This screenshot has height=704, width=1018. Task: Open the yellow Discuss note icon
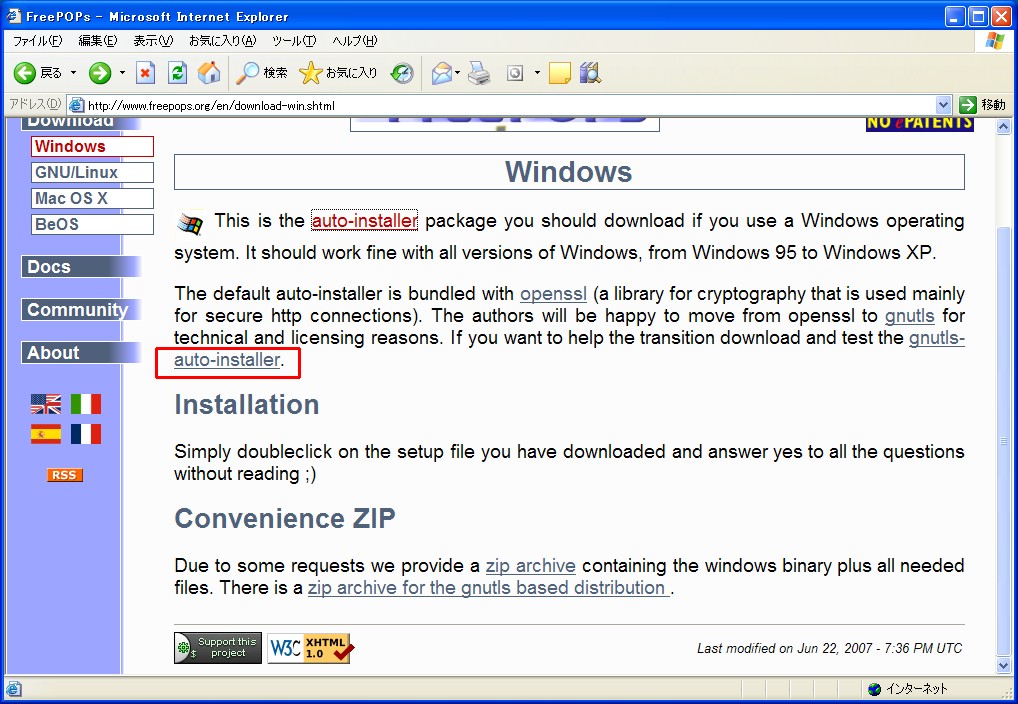(560, 73)
